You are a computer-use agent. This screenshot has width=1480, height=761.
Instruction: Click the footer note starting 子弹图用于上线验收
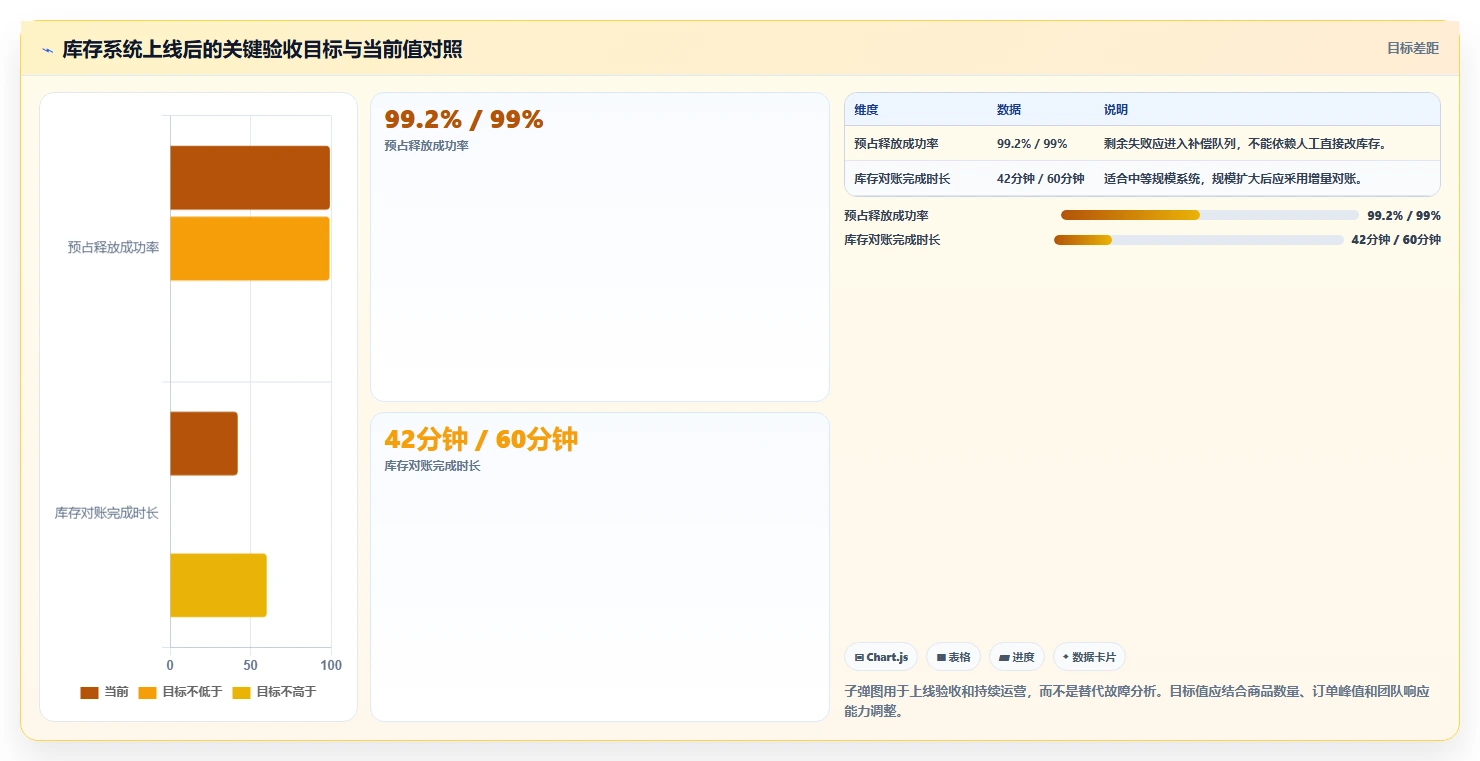tap(1137, 701)
